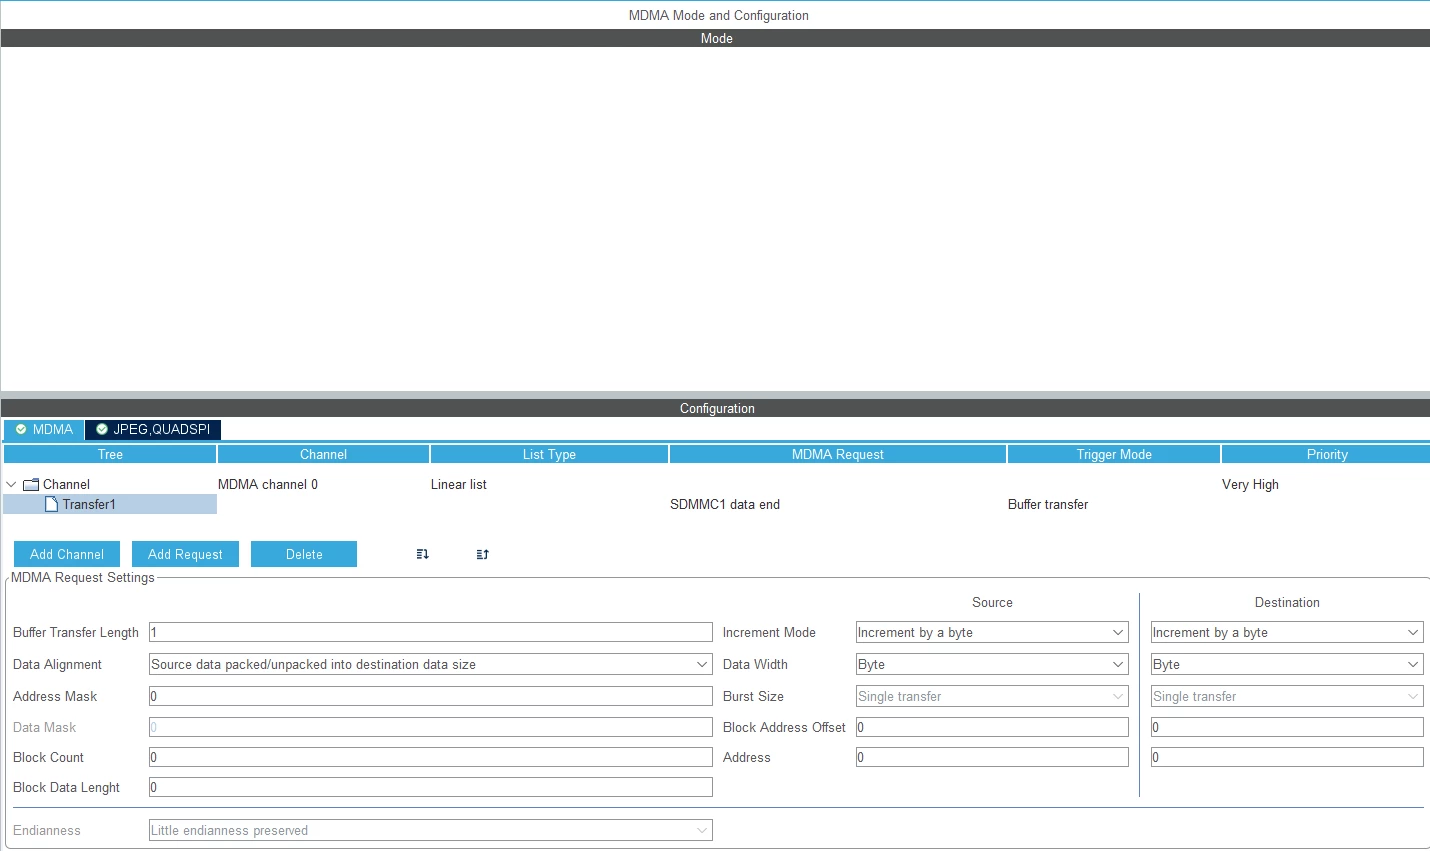Click the 'Buffer transfer' trigger mode cell
Viewport: 1430px width, 851px height.
(x=1048, y=505)
